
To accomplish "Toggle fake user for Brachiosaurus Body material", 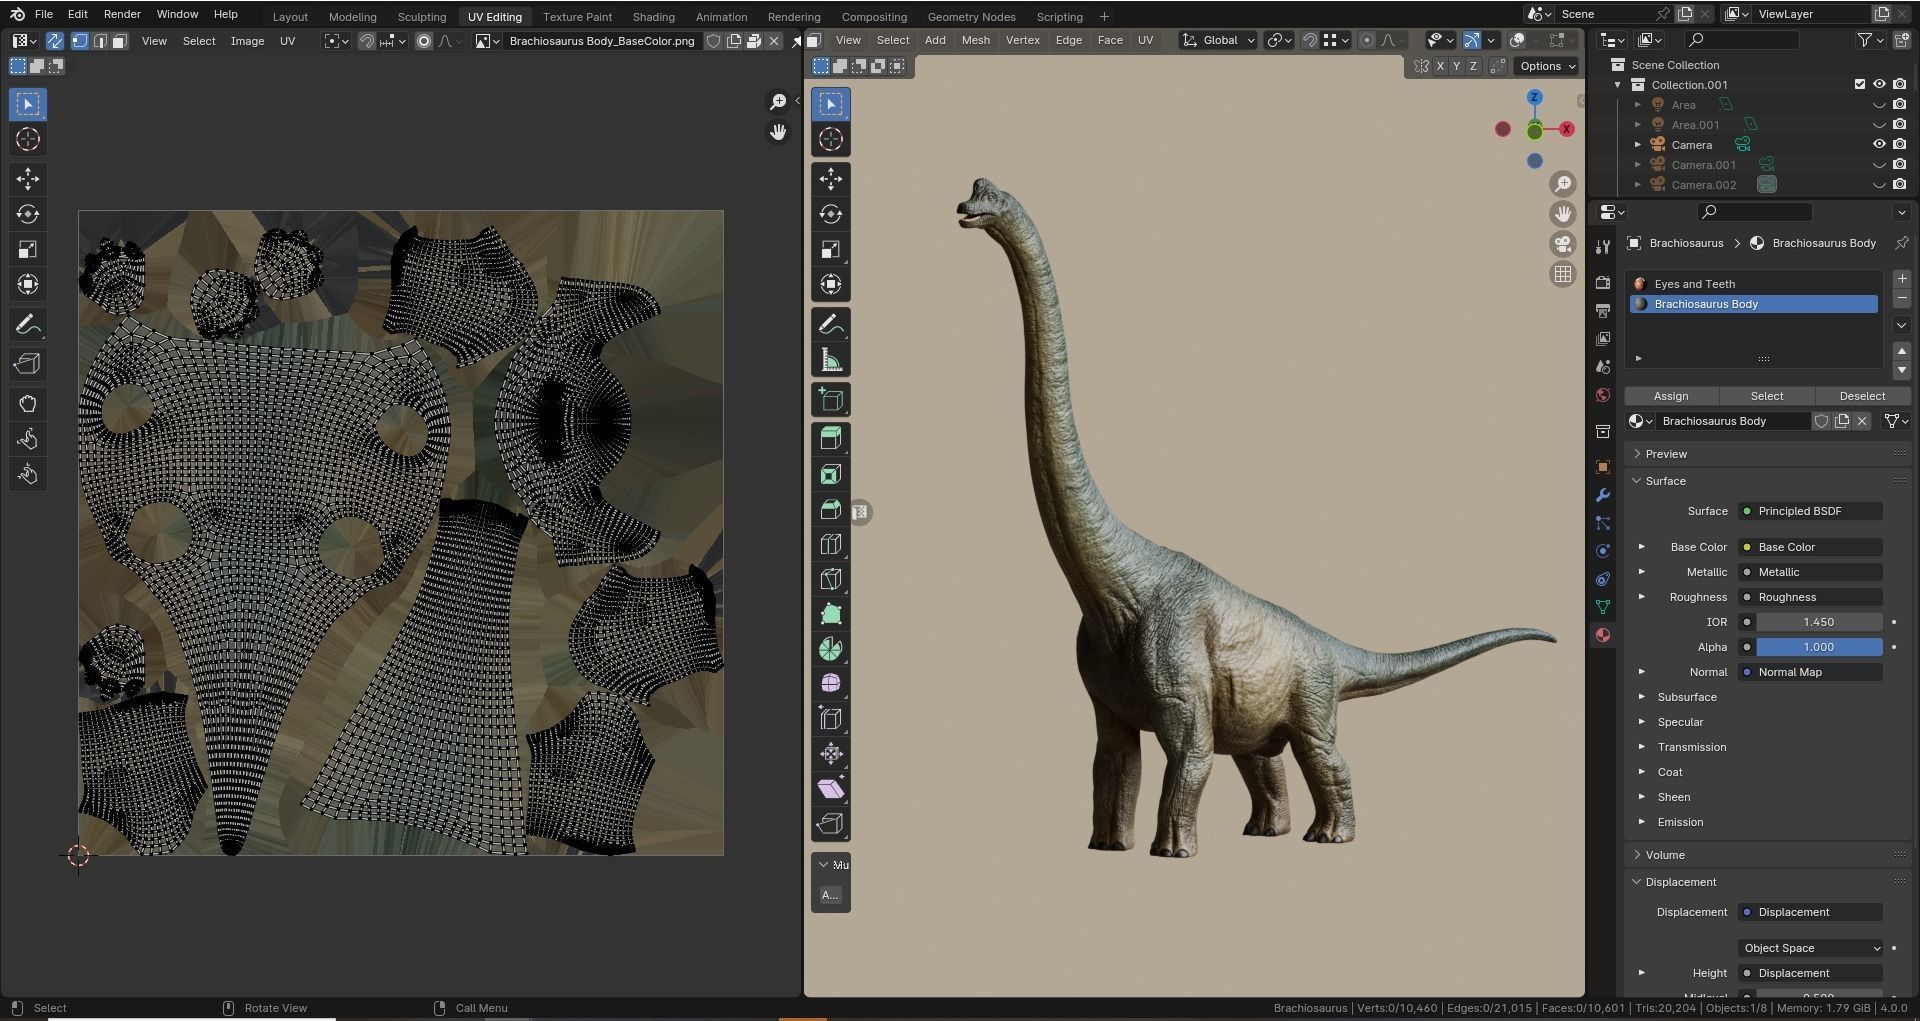I will [x=1822, y=421].
